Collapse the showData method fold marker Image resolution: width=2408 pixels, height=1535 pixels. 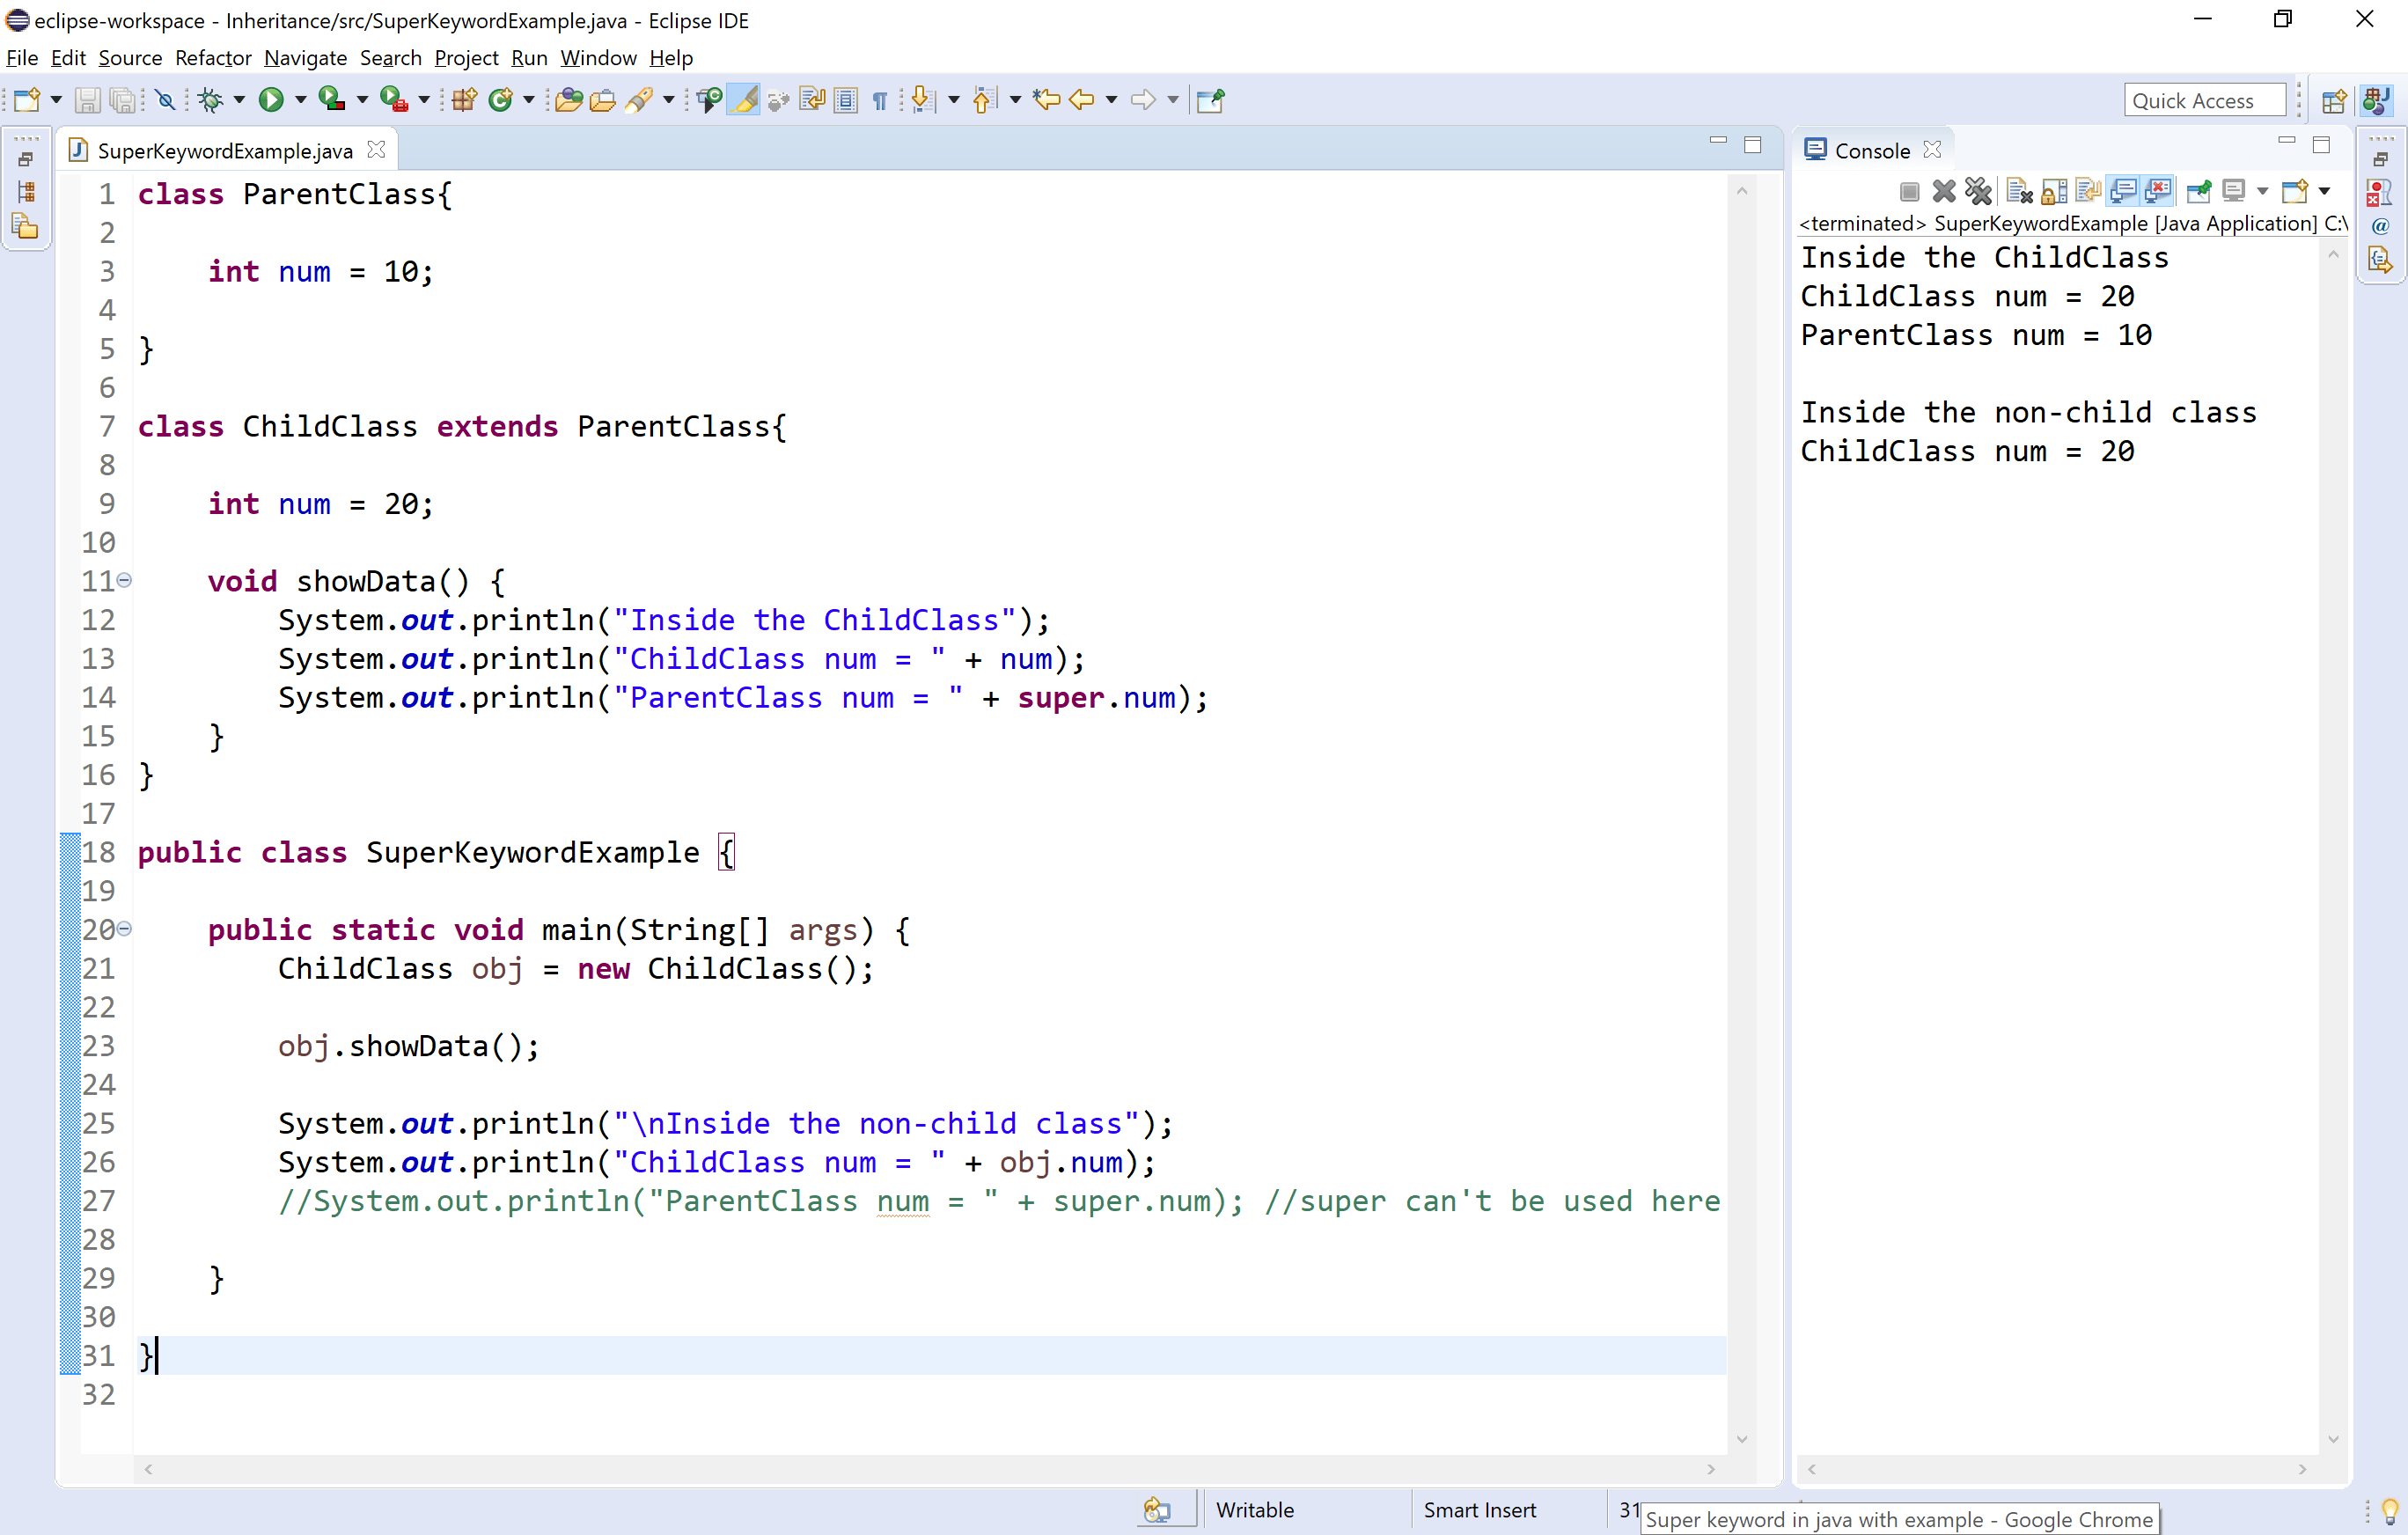tap(125, 580)
